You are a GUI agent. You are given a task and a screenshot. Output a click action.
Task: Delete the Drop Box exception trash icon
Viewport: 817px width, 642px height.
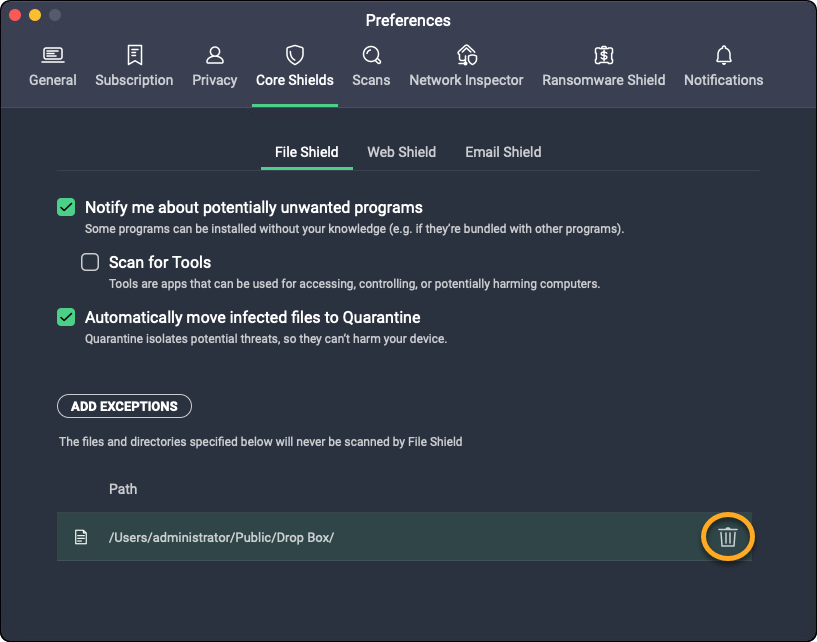(727, 537)
